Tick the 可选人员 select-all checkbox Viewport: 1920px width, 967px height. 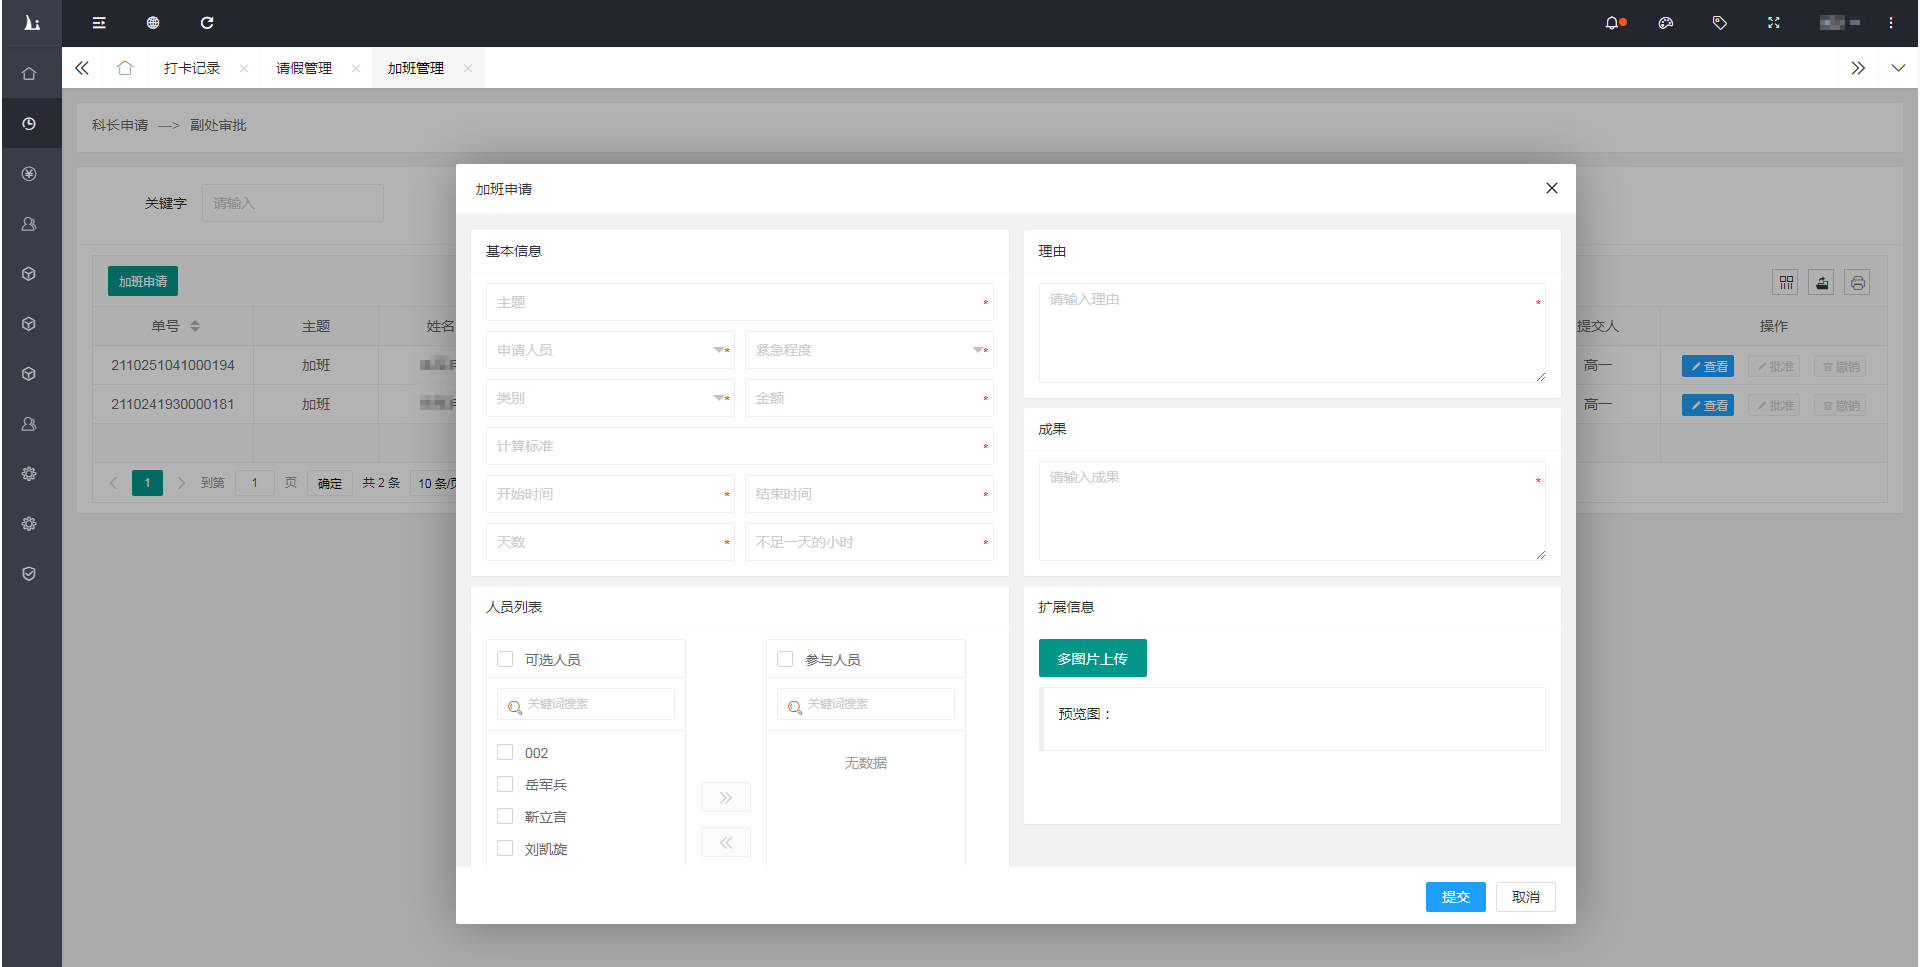(x=505, y=660)
